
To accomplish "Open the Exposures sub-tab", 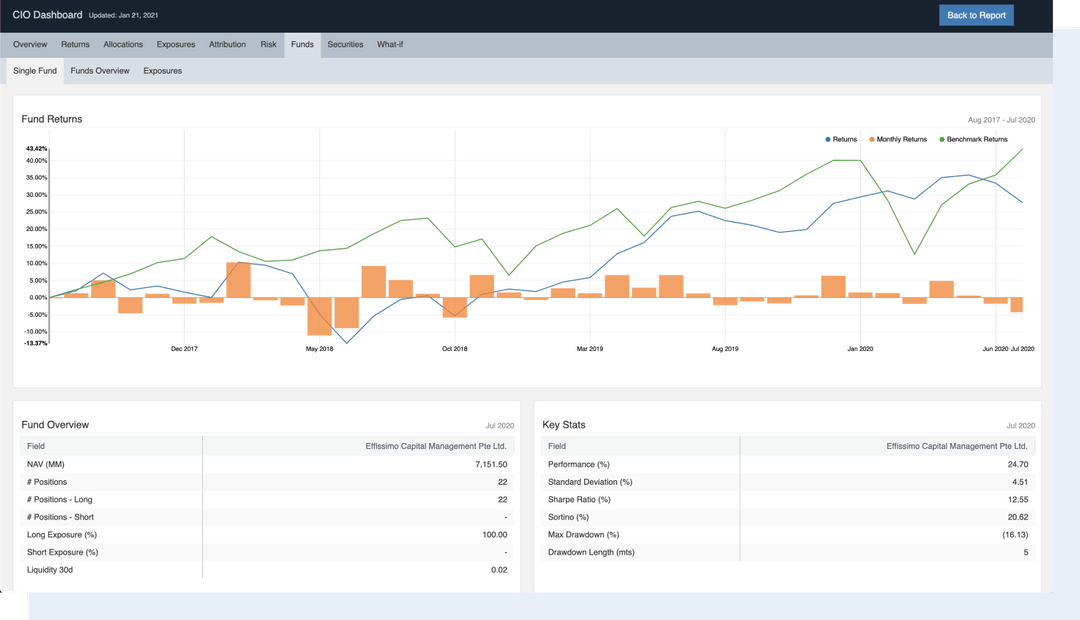I will (162, 70).
